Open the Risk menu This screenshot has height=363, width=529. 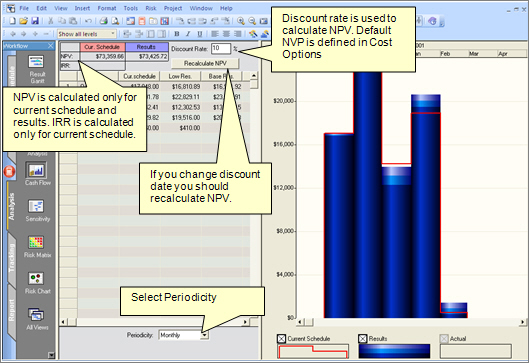(151, 8)
